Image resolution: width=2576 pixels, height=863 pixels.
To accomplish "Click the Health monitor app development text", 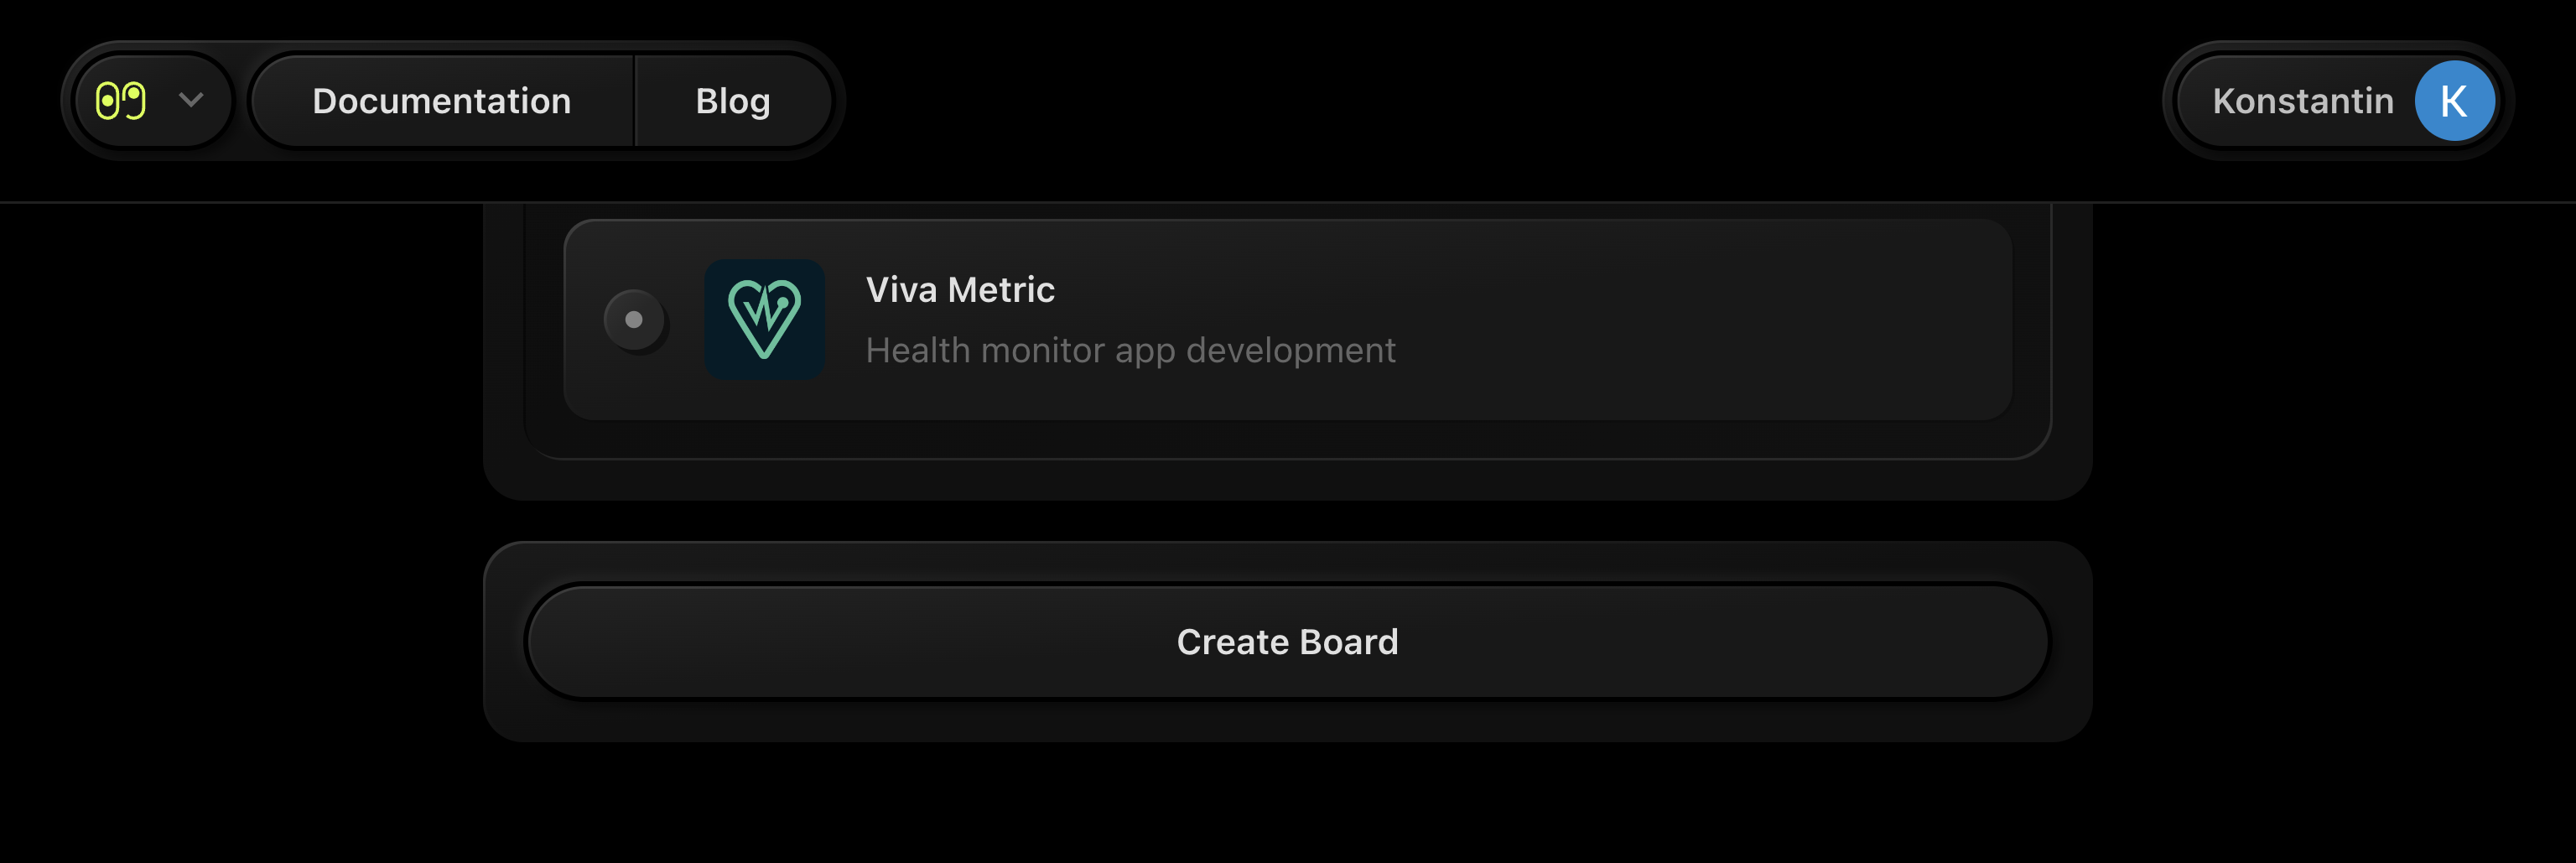I will [1130, 351].
